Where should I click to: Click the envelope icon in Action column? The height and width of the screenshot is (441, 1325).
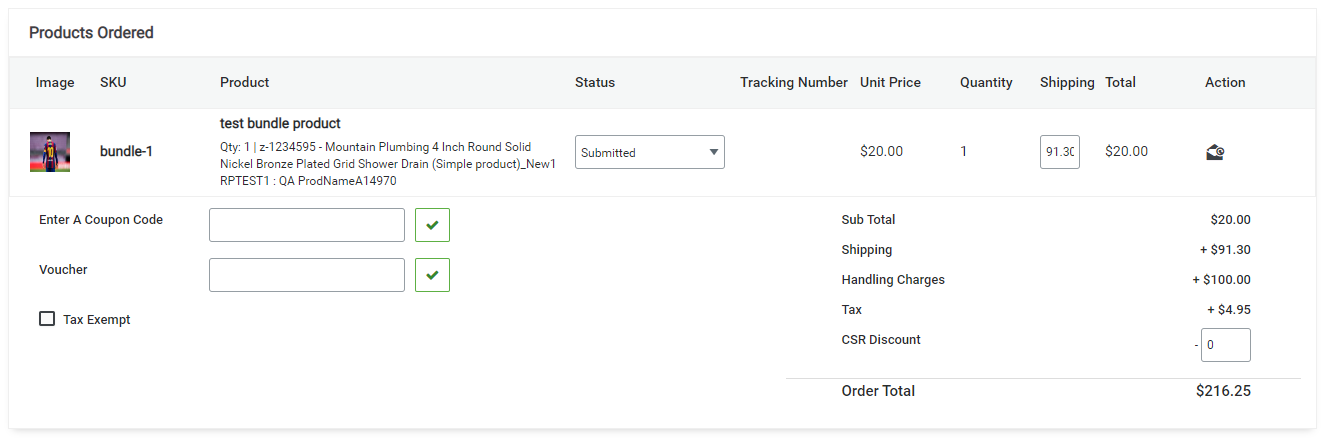pos(1215,152)
